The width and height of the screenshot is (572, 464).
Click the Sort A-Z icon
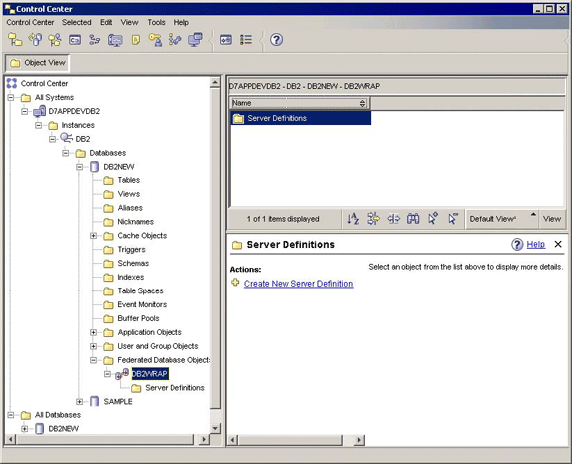pyautogui.click(x=353, y=219)
